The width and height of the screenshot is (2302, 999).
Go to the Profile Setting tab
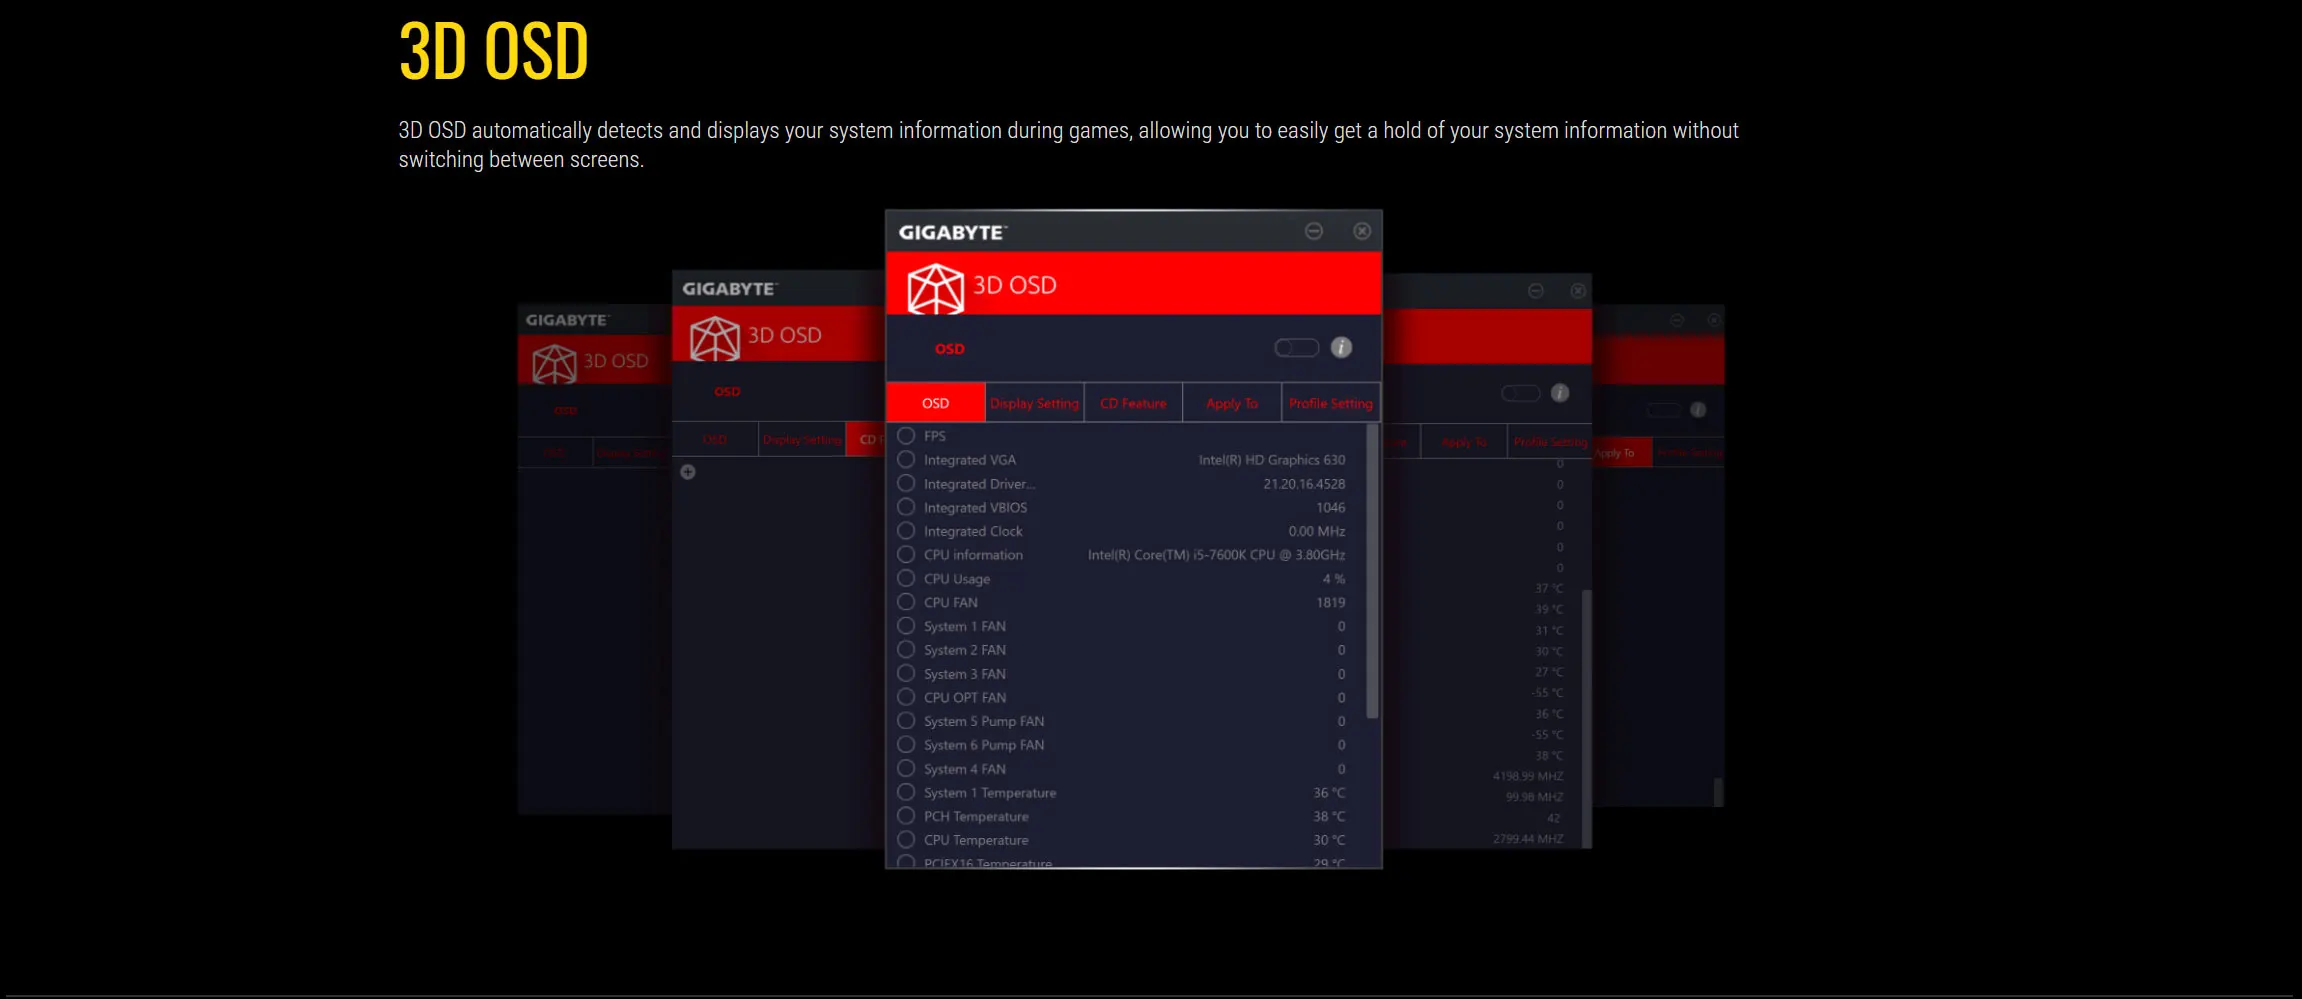tap(1331, 403)
